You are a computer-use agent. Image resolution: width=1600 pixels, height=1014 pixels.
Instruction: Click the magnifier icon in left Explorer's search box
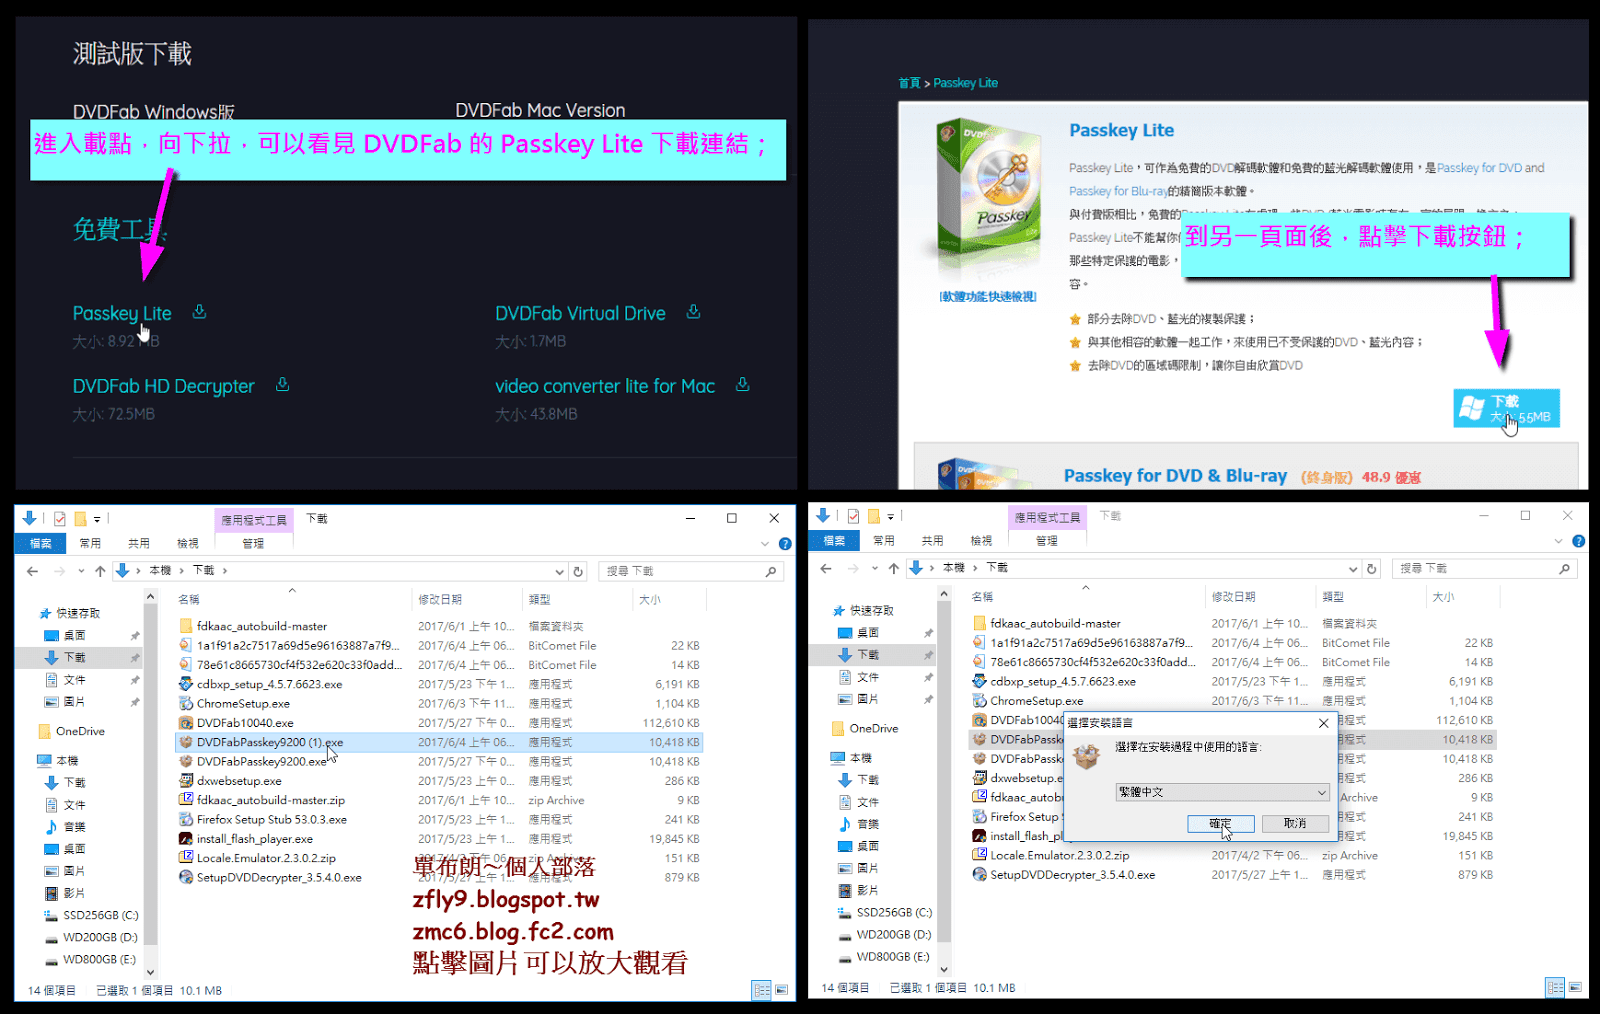coord(770,571)
